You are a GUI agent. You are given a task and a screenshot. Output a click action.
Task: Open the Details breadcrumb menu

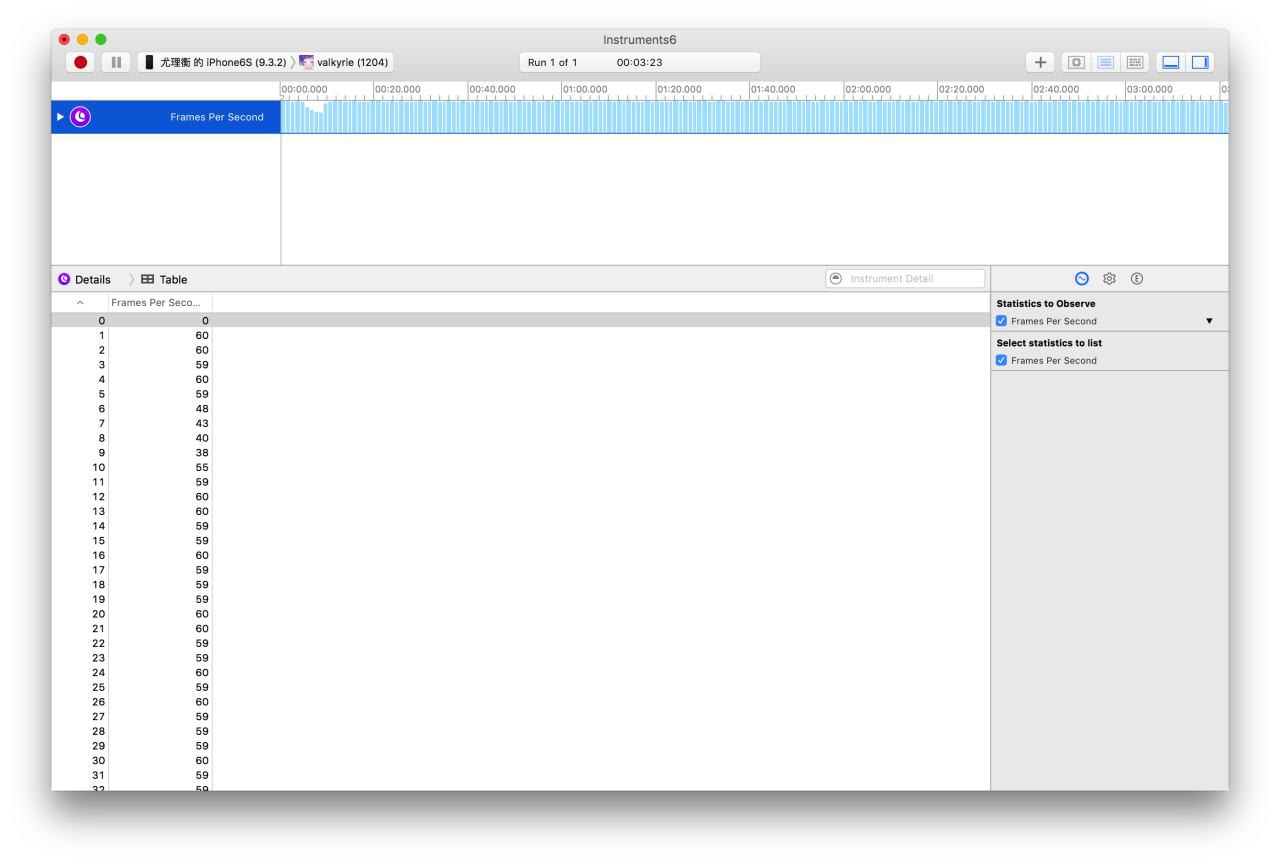tap(85, 279)
